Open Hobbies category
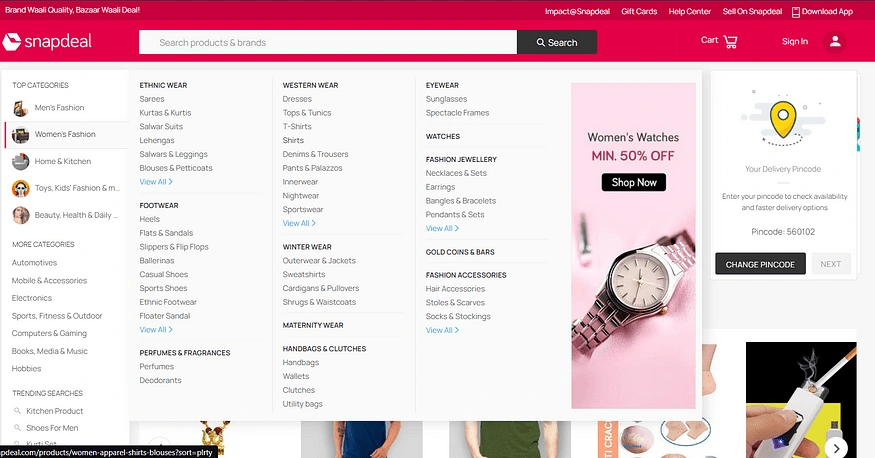875x458 pixels. pyautogui.click(x=27, y=369)
